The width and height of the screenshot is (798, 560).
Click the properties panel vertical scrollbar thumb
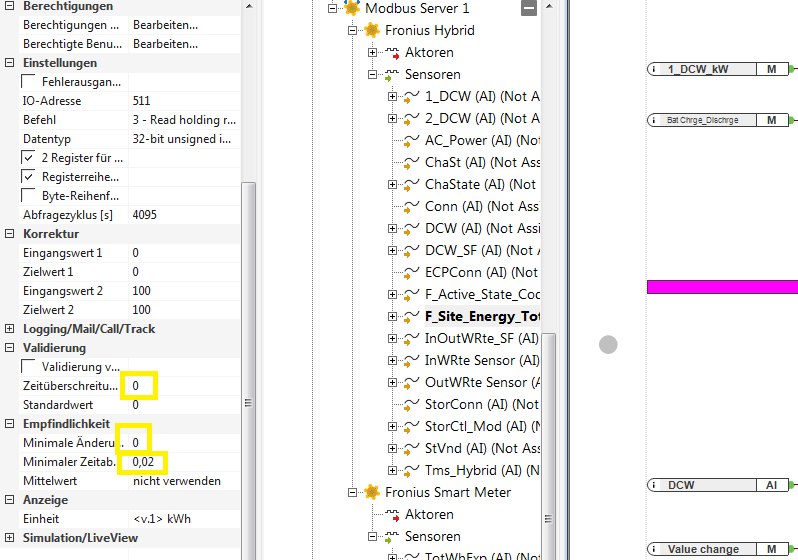coord(248,371)
